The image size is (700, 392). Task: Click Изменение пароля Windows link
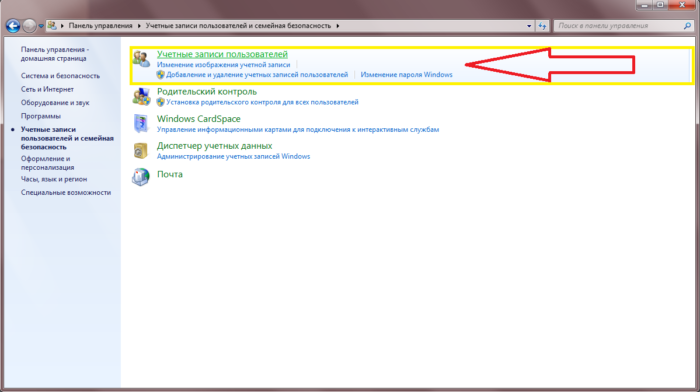tap(406, 75)
